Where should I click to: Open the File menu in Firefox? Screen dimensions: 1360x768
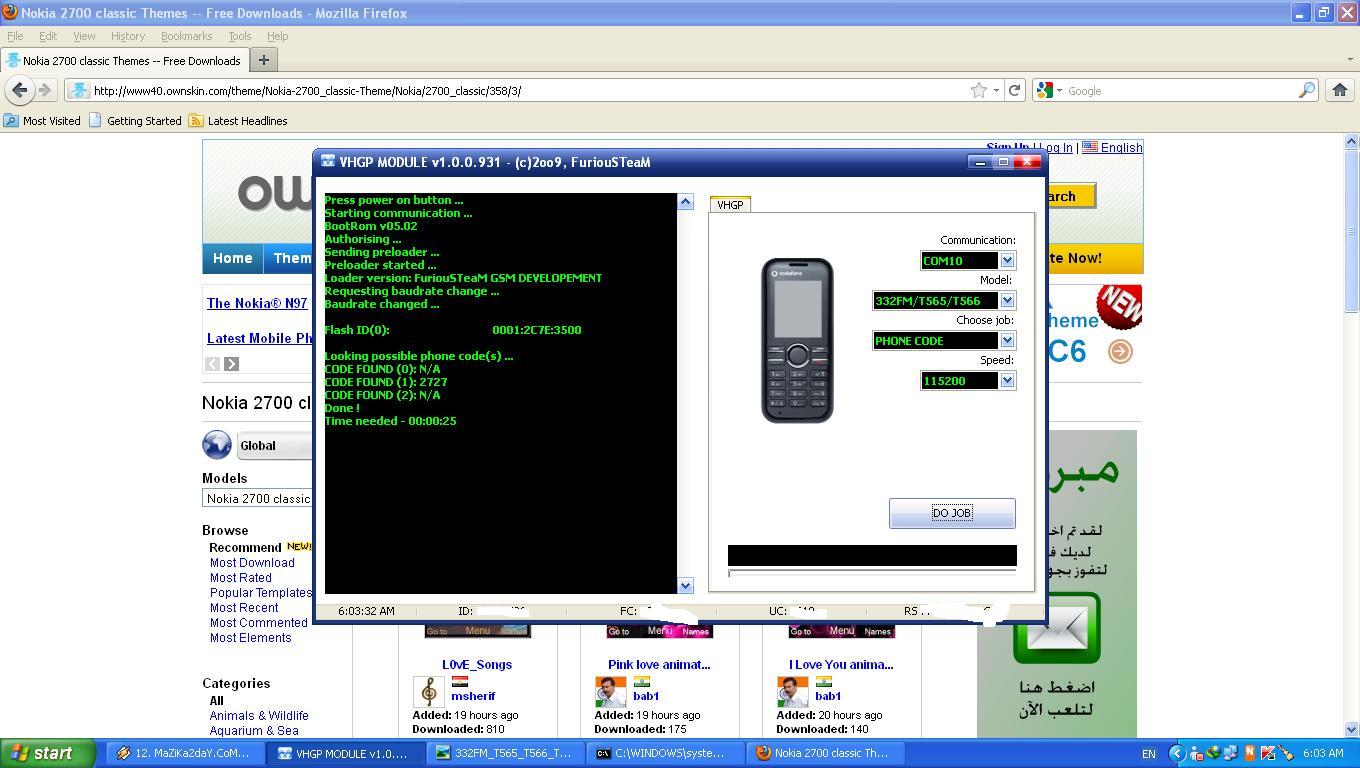[15, 36]
